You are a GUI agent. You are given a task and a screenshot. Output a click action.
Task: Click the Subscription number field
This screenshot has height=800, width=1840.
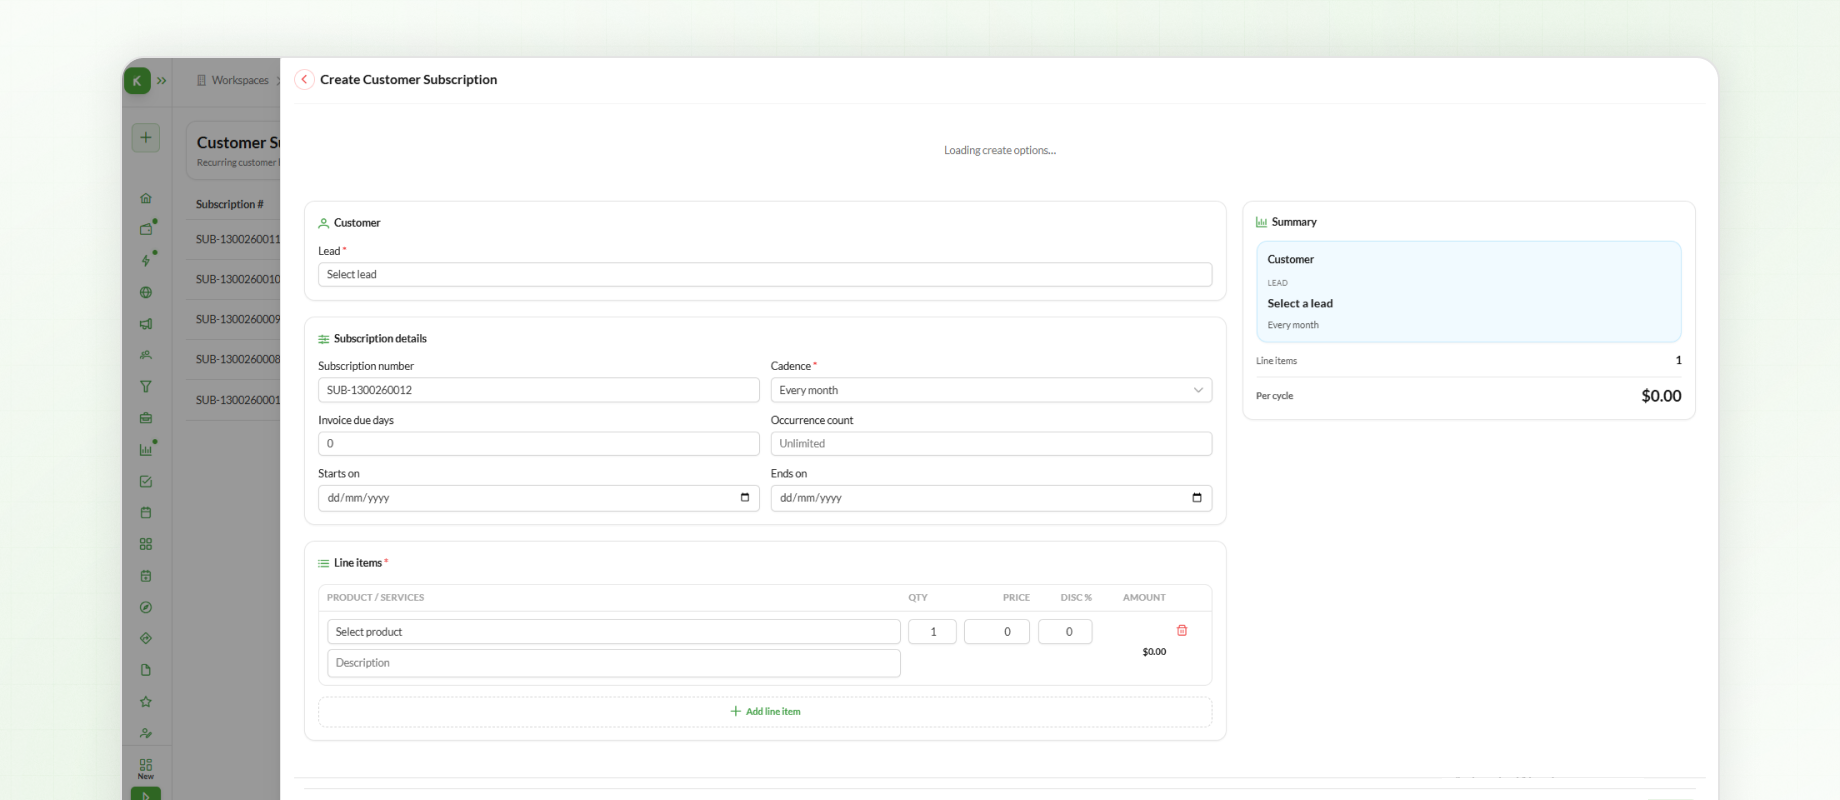[x=539, y=390]
